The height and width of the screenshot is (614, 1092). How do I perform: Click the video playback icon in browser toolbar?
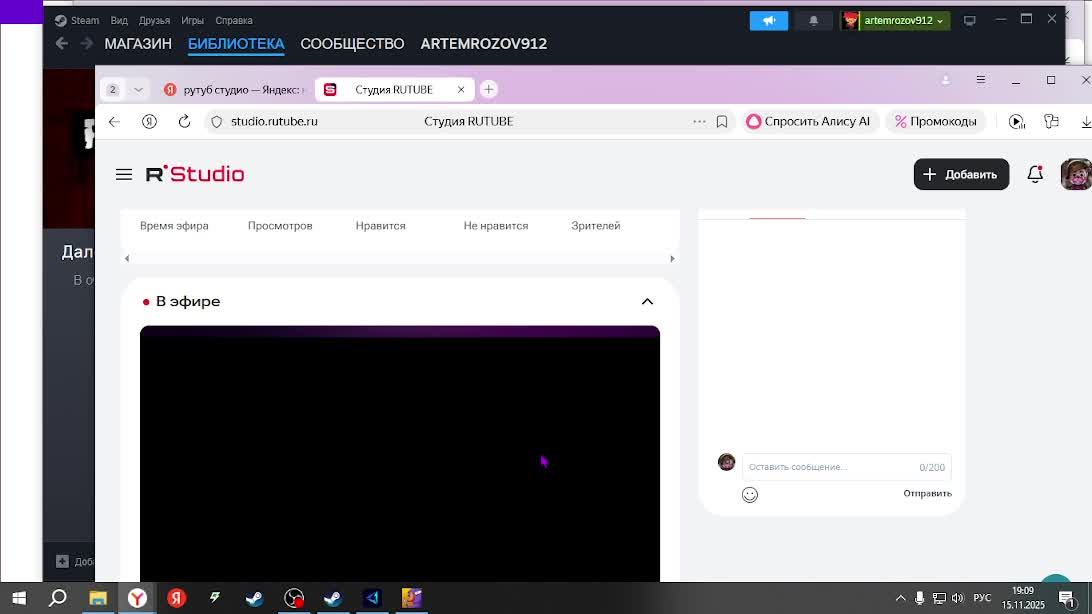point(1017,121)
